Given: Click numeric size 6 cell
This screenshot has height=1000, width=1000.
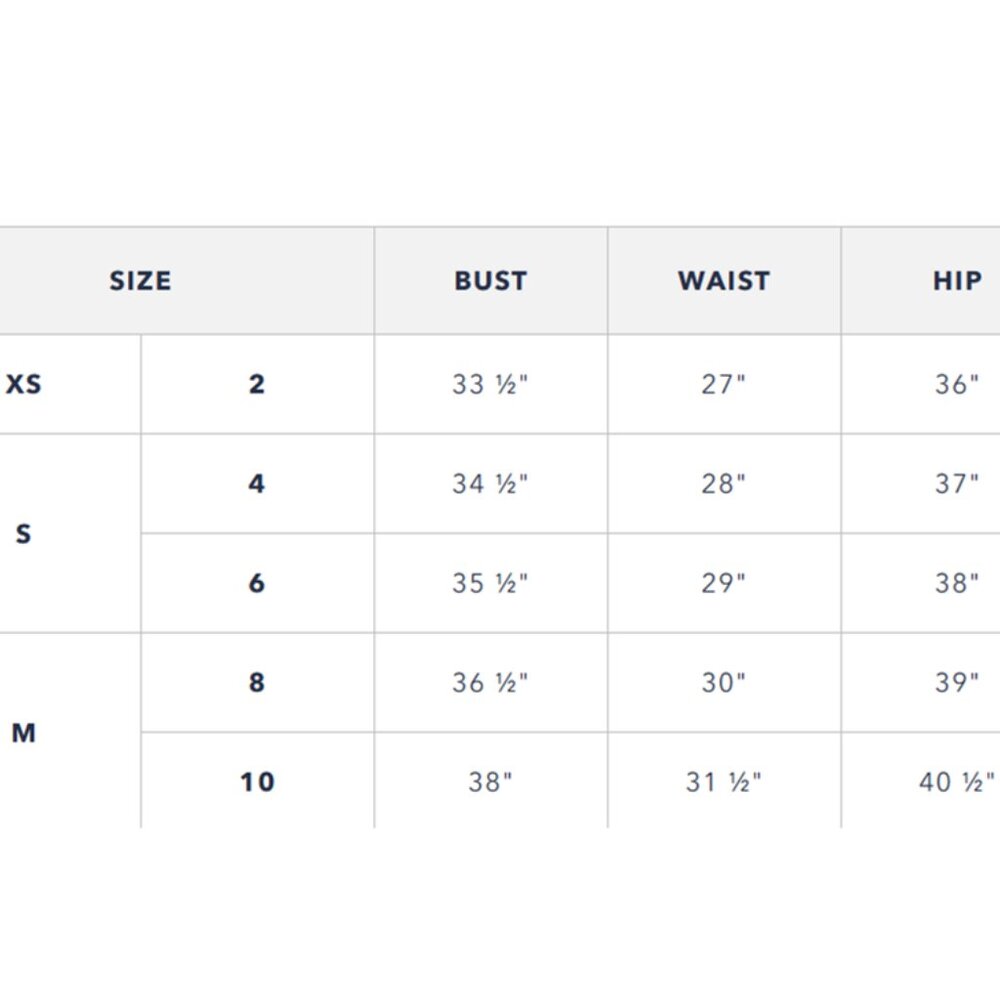Looking at the screenshot, I should click(x=256, y=583).
